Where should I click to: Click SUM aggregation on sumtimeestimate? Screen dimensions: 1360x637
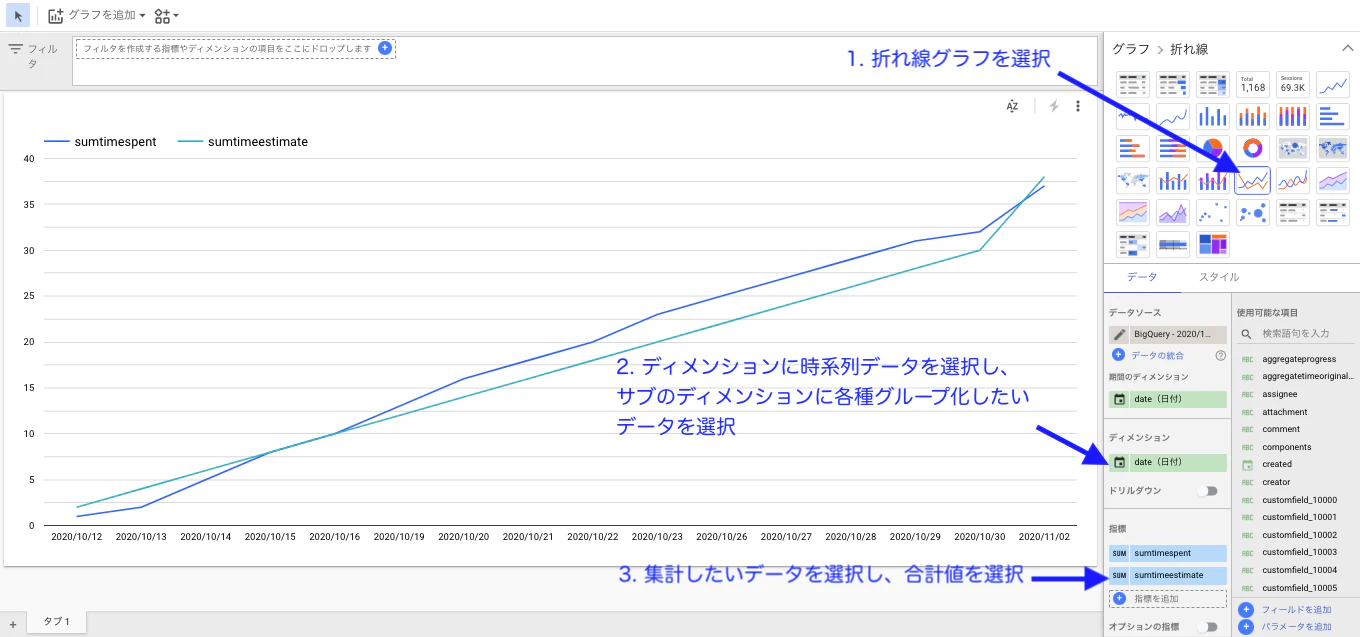[1119, 576]
